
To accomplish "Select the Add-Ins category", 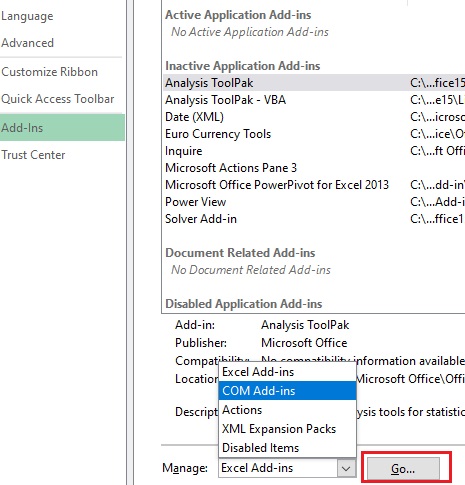I will coord(62,127).
